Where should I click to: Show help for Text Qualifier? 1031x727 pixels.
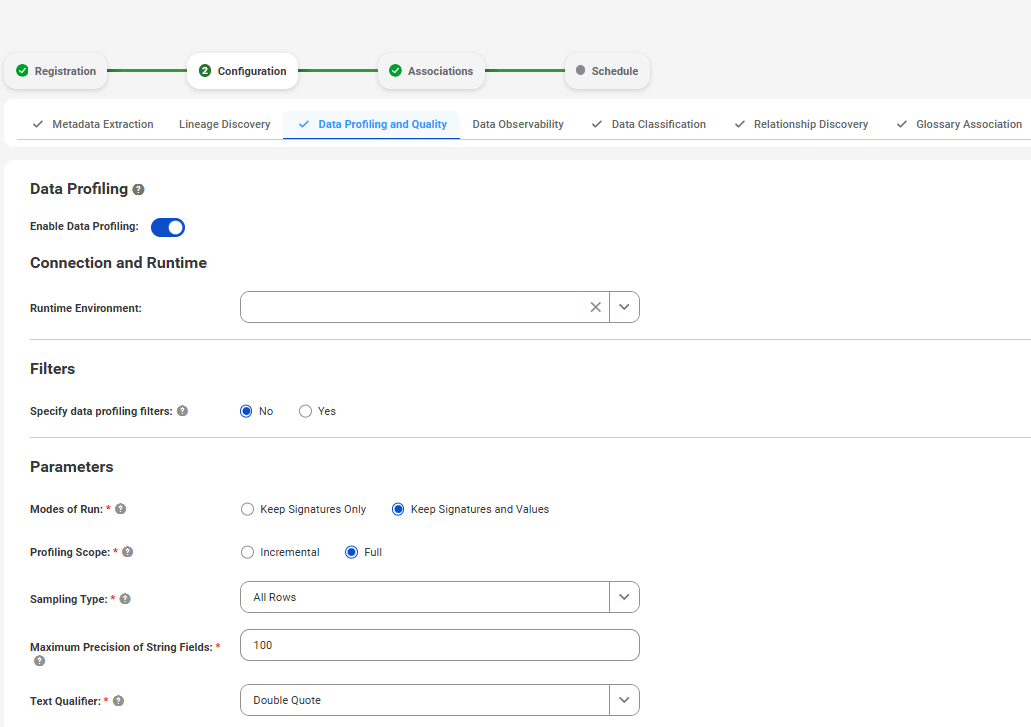click(118, 701)
